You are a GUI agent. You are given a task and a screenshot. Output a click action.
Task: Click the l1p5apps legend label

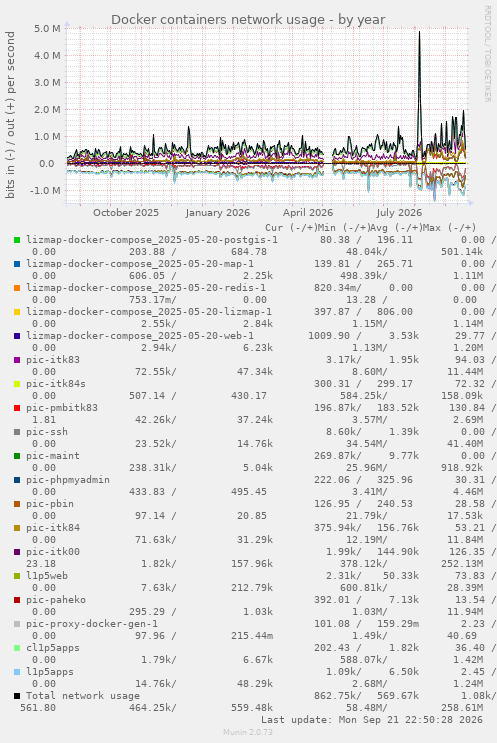[50, 672]
